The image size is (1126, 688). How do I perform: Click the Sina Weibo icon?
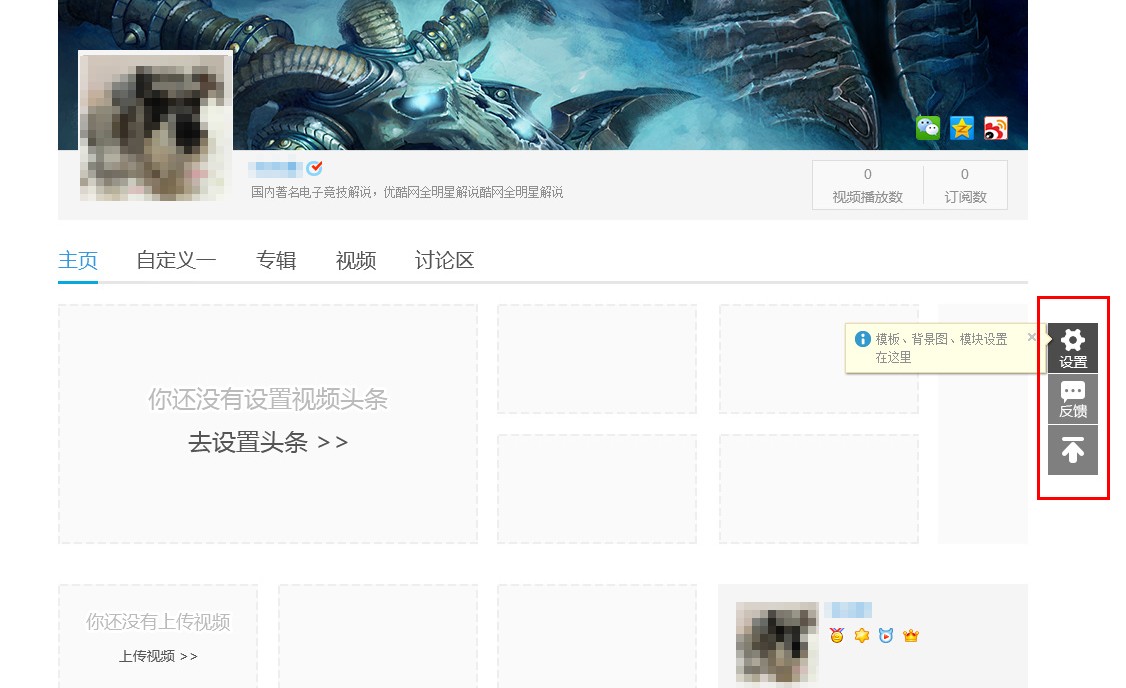(995, 129)
